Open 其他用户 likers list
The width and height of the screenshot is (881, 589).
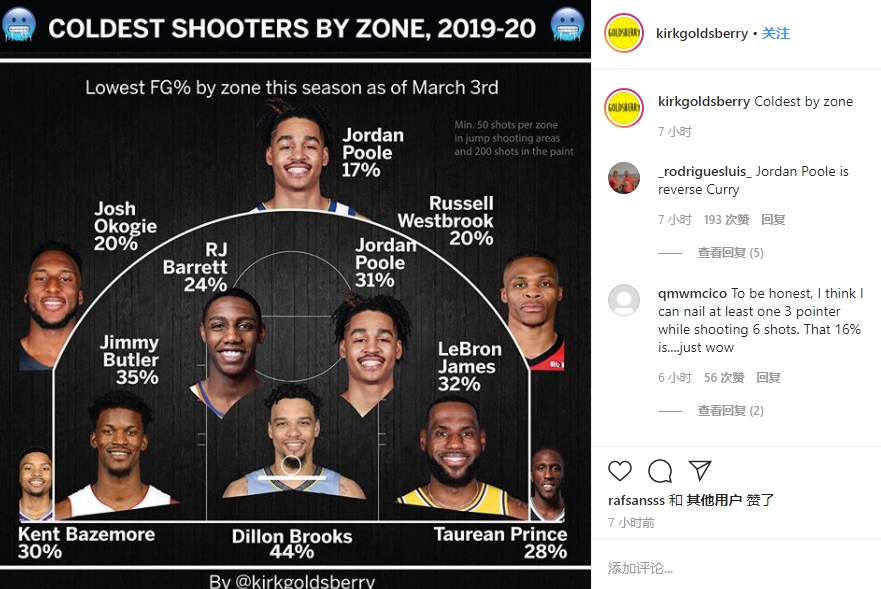[x=714, y=500]
